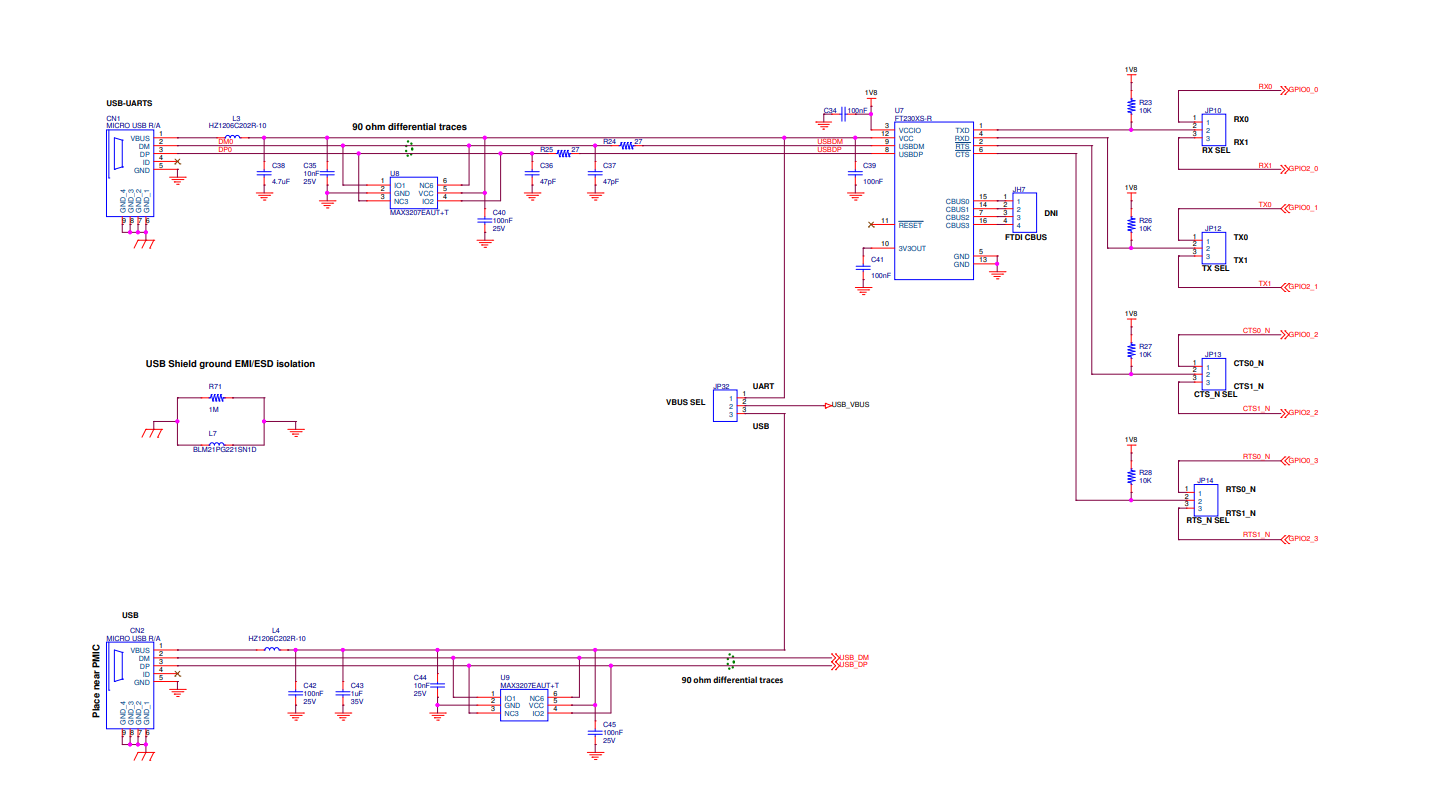
Task: Select the JP13 CTS_N SEL jumper
Action: 1212,374
